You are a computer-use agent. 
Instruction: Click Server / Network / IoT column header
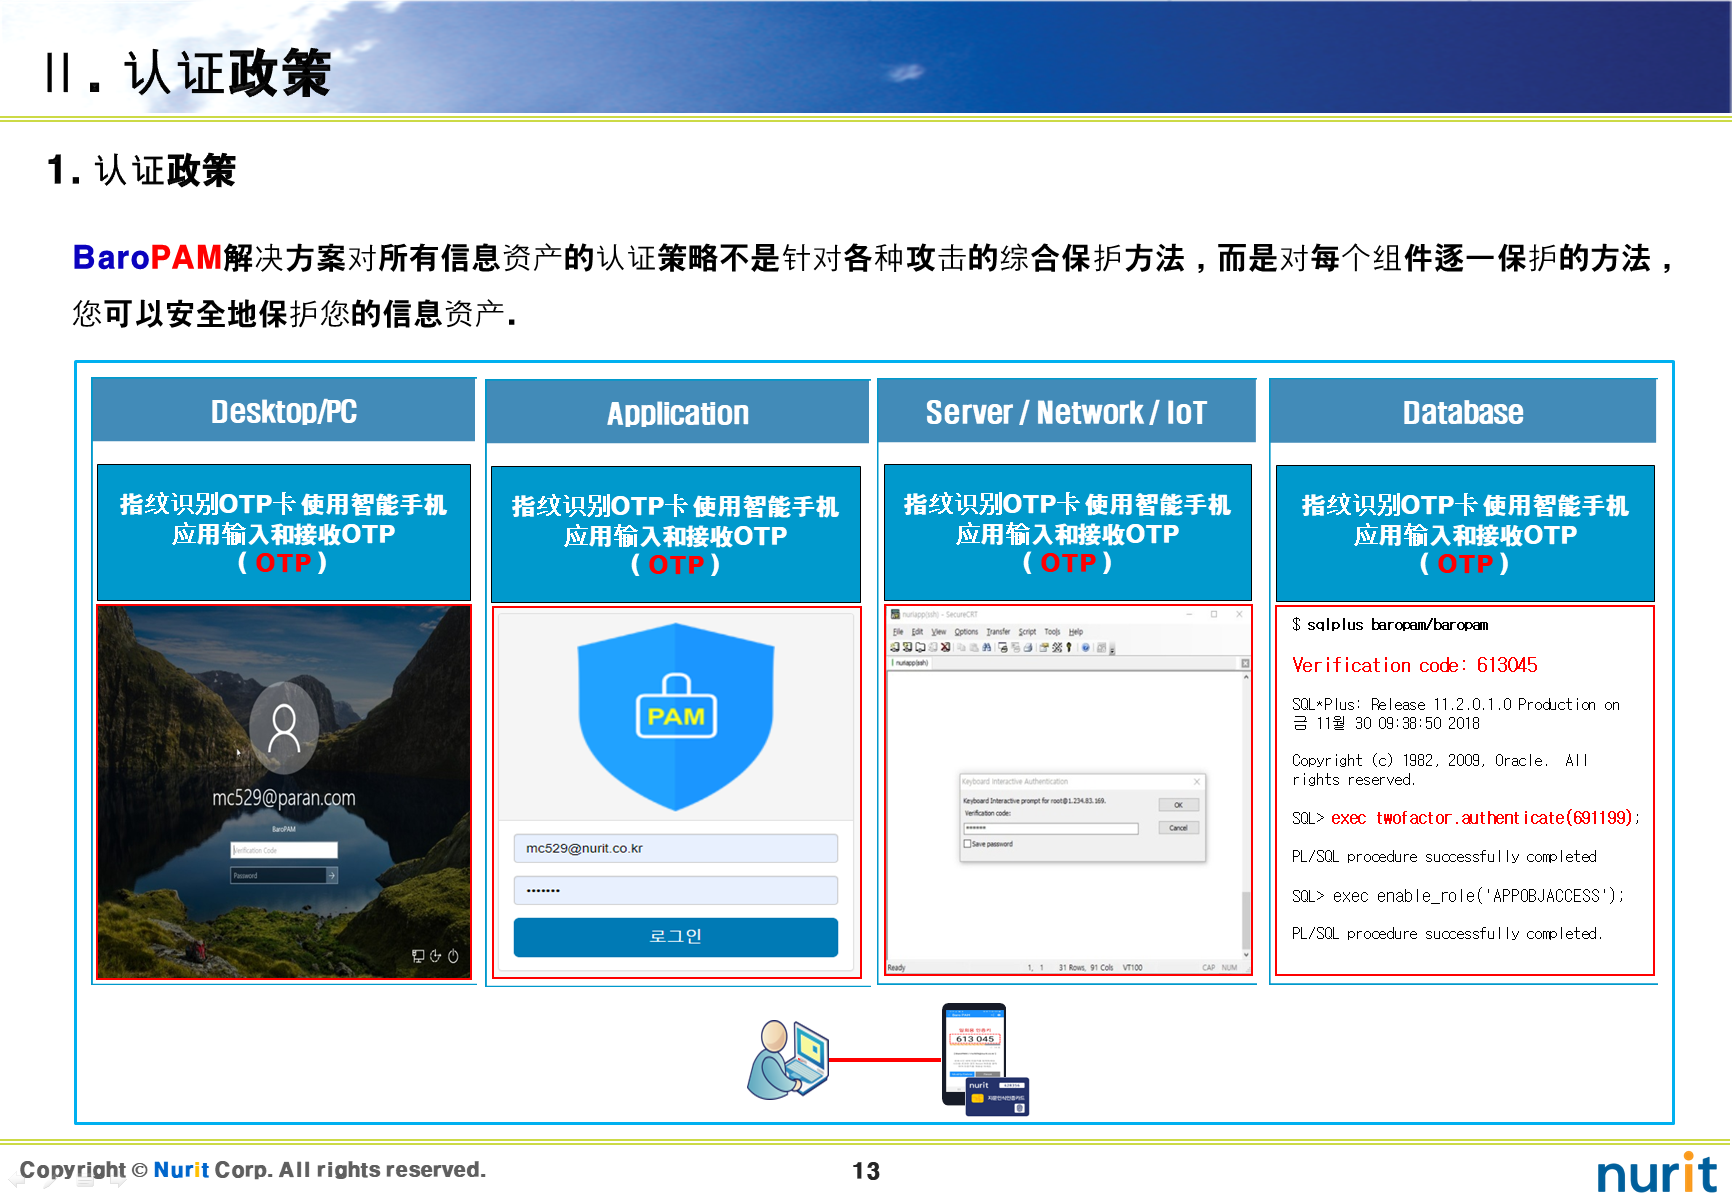[x=1066, y=411]
